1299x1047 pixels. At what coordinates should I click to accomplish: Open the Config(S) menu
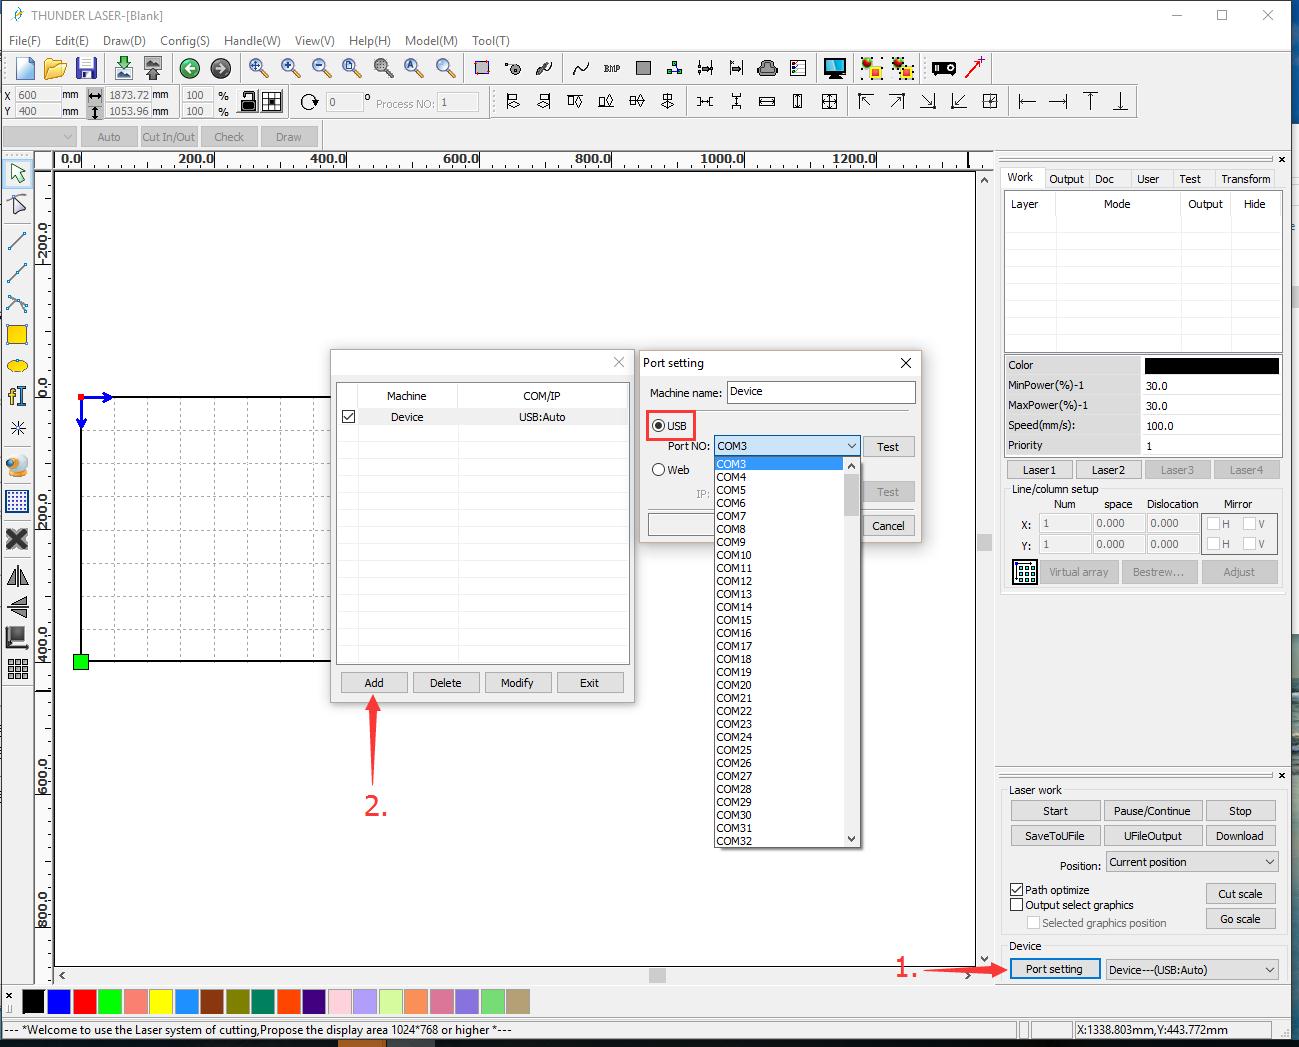click(184, 41)
